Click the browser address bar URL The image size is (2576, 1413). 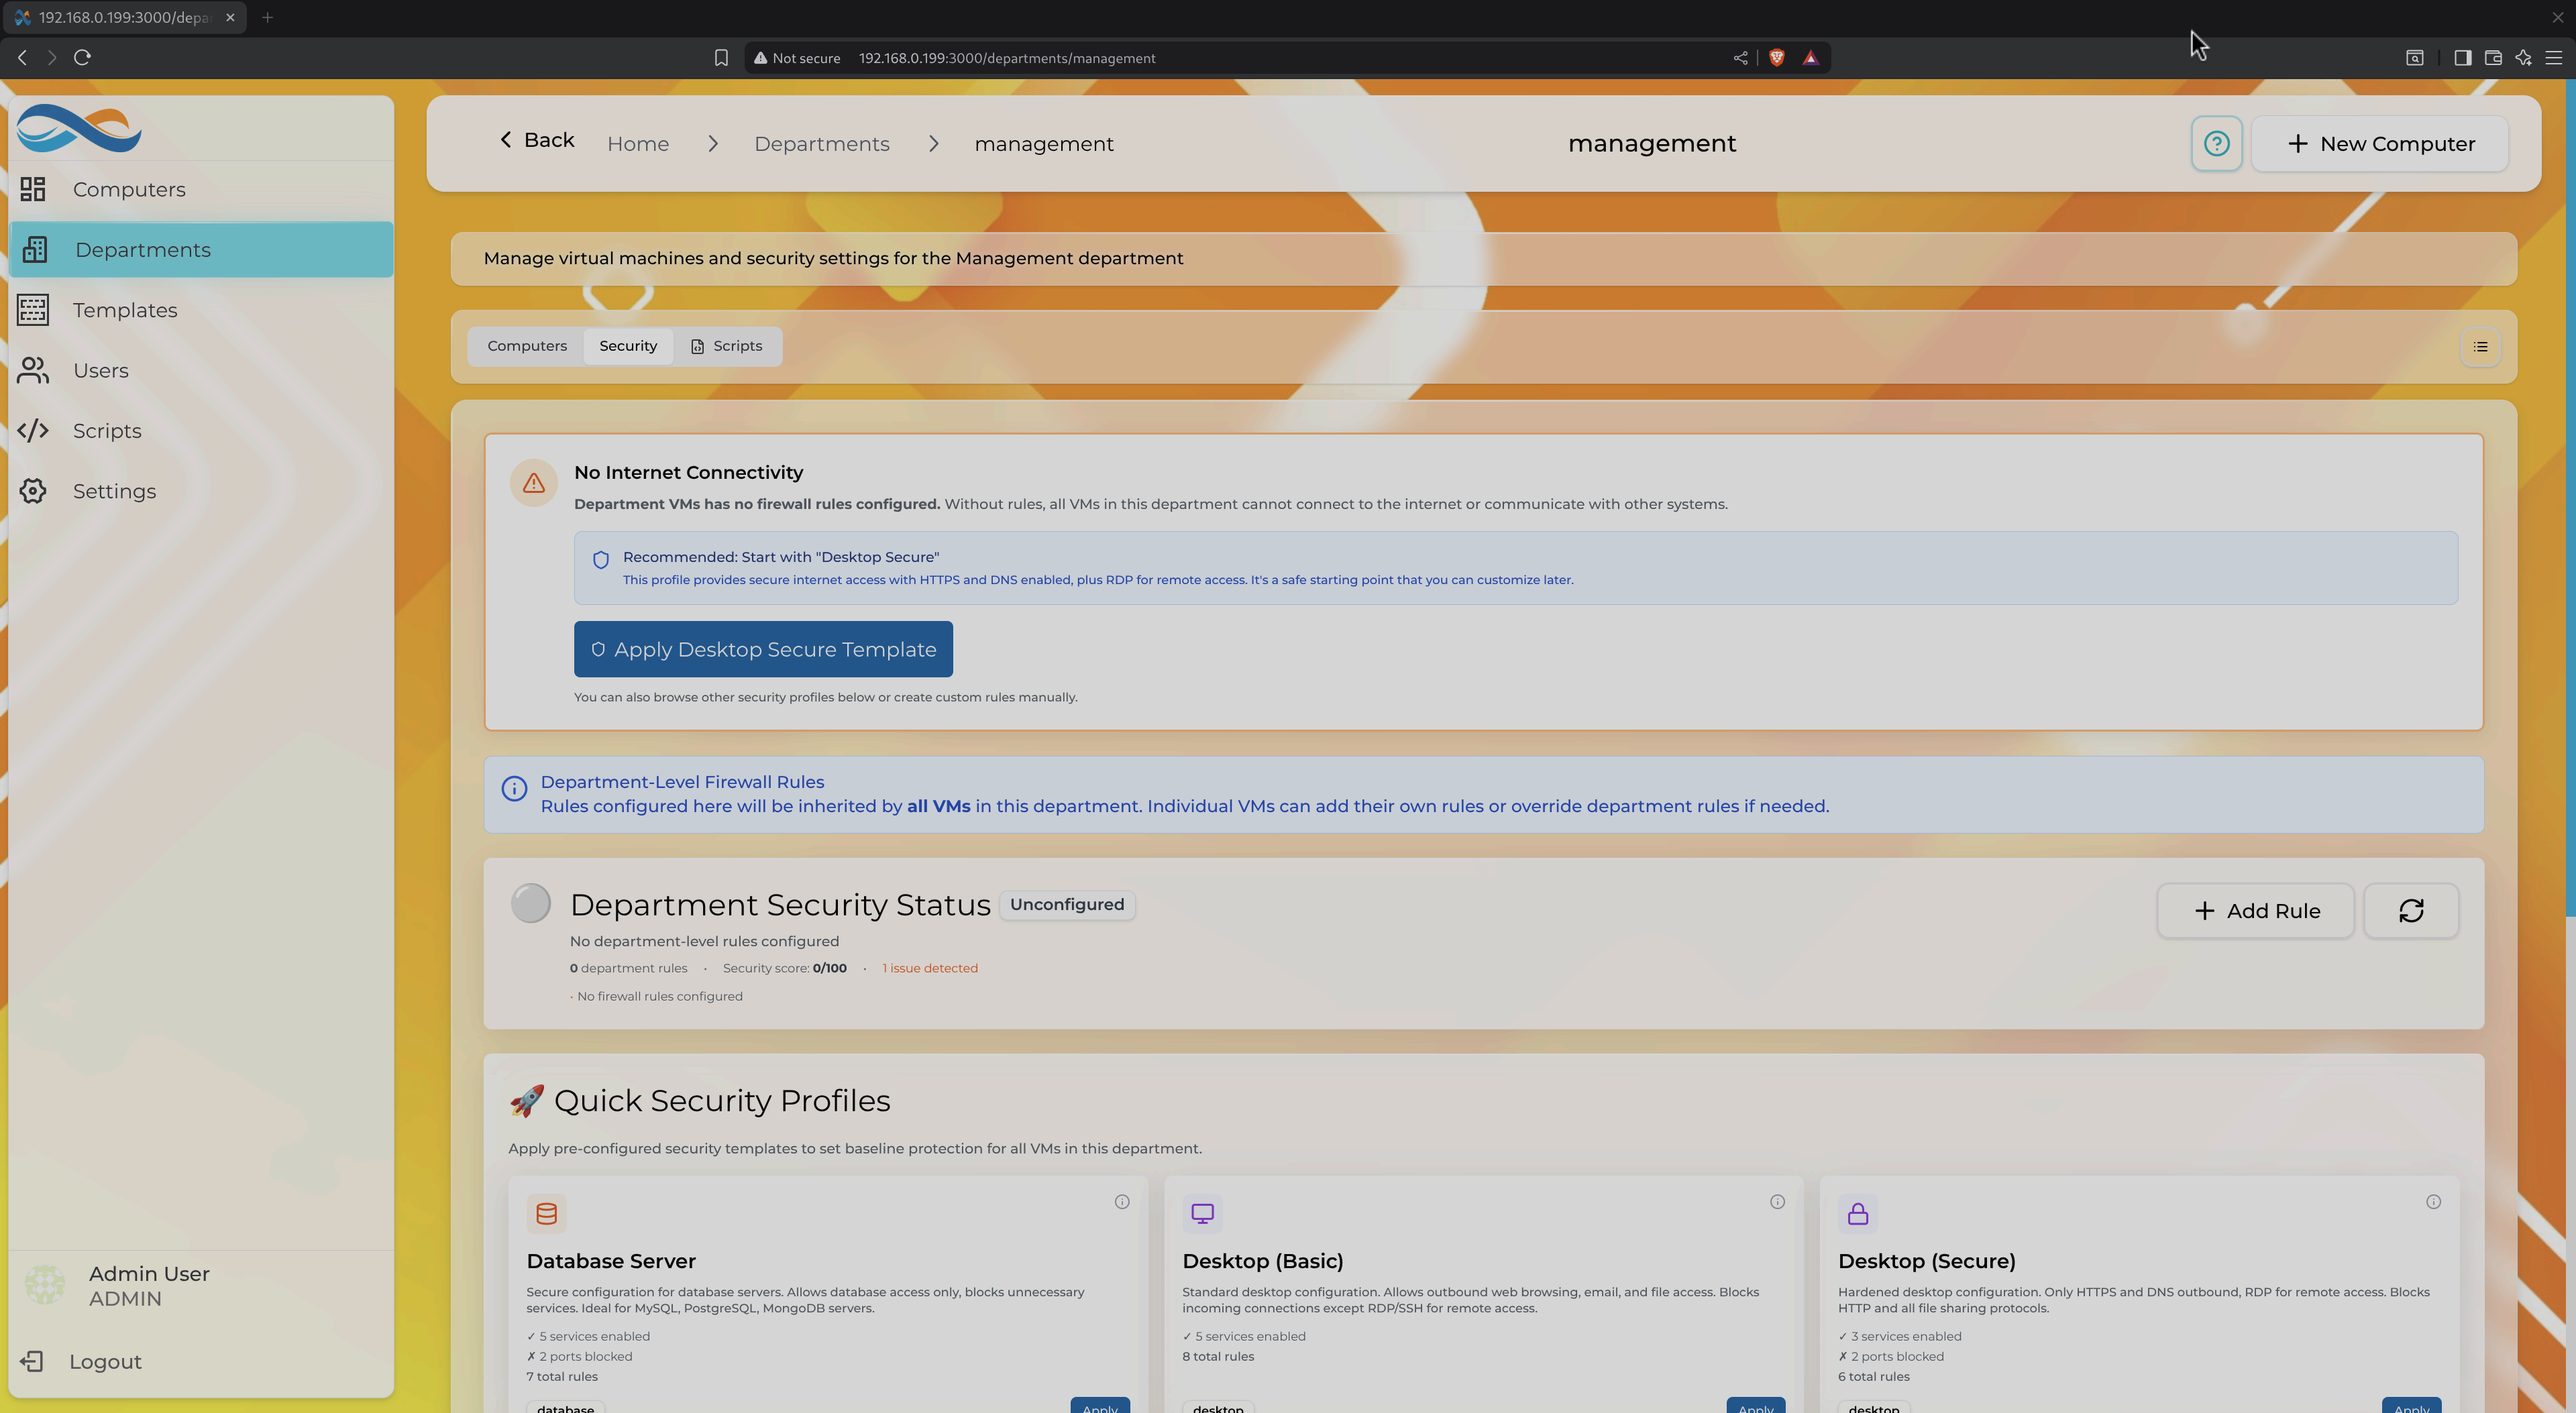click(x=1006, y=58)
